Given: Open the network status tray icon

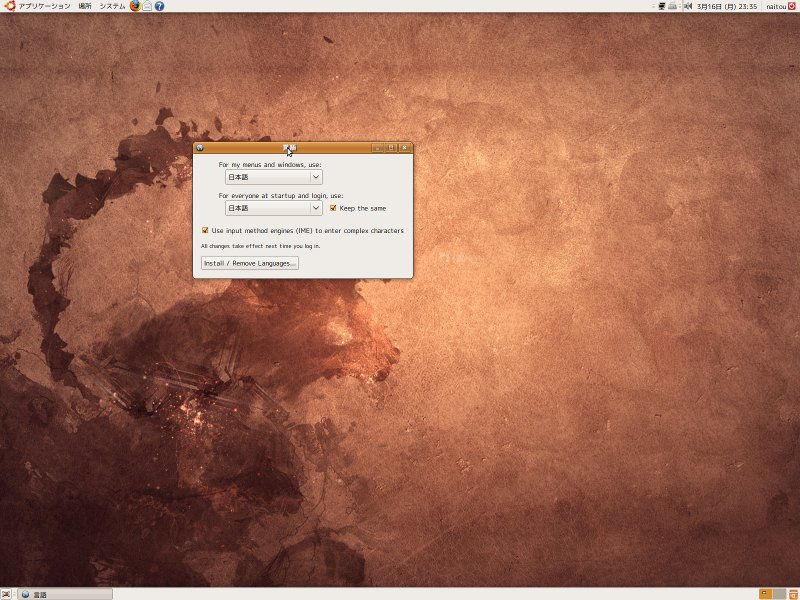Looking at the screenshot, I should pyautogui.click(x=662, y=6).
